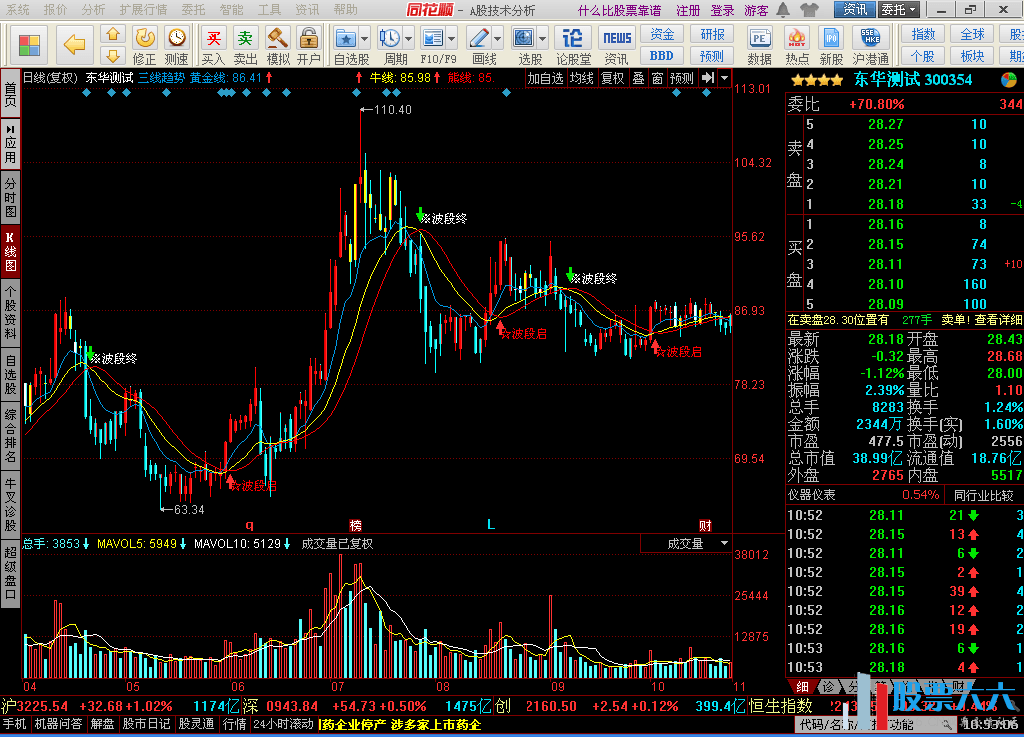Viewport: 1024px width, 737px height.
Task: Click the 热点 hot topics icon
Action: click(x=797, y=45)
